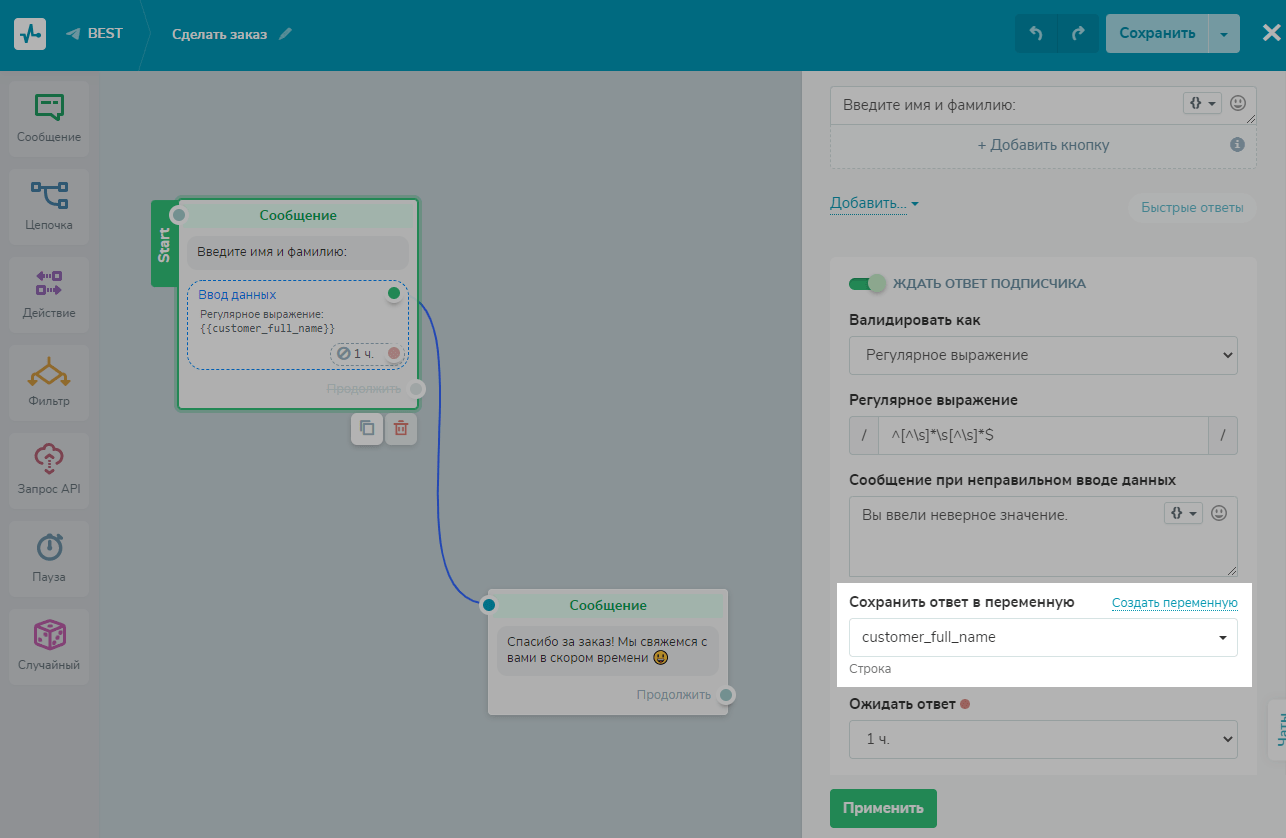This screenshot has height=838, width=1286.
Task: Open the customer_full_name variable dropdown
Action: [1042, 637]
